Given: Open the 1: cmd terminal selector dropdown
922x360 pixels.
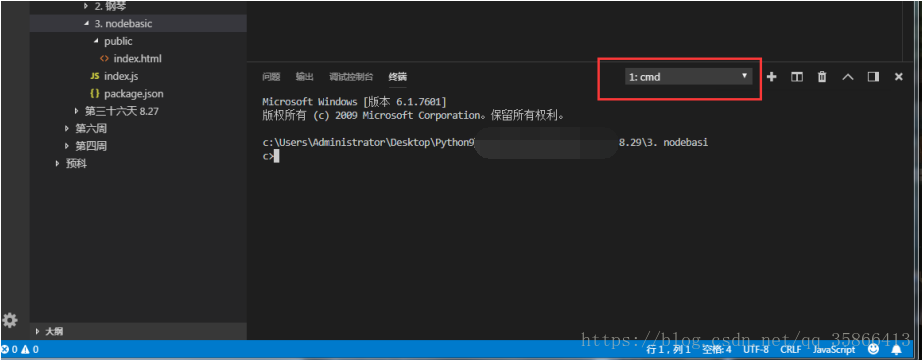Looking at the screenshot, I should point(688,76).
